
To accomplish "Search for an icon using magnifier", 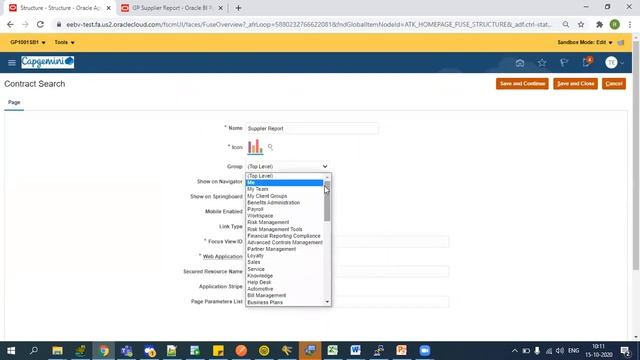I will pos(270,147).
